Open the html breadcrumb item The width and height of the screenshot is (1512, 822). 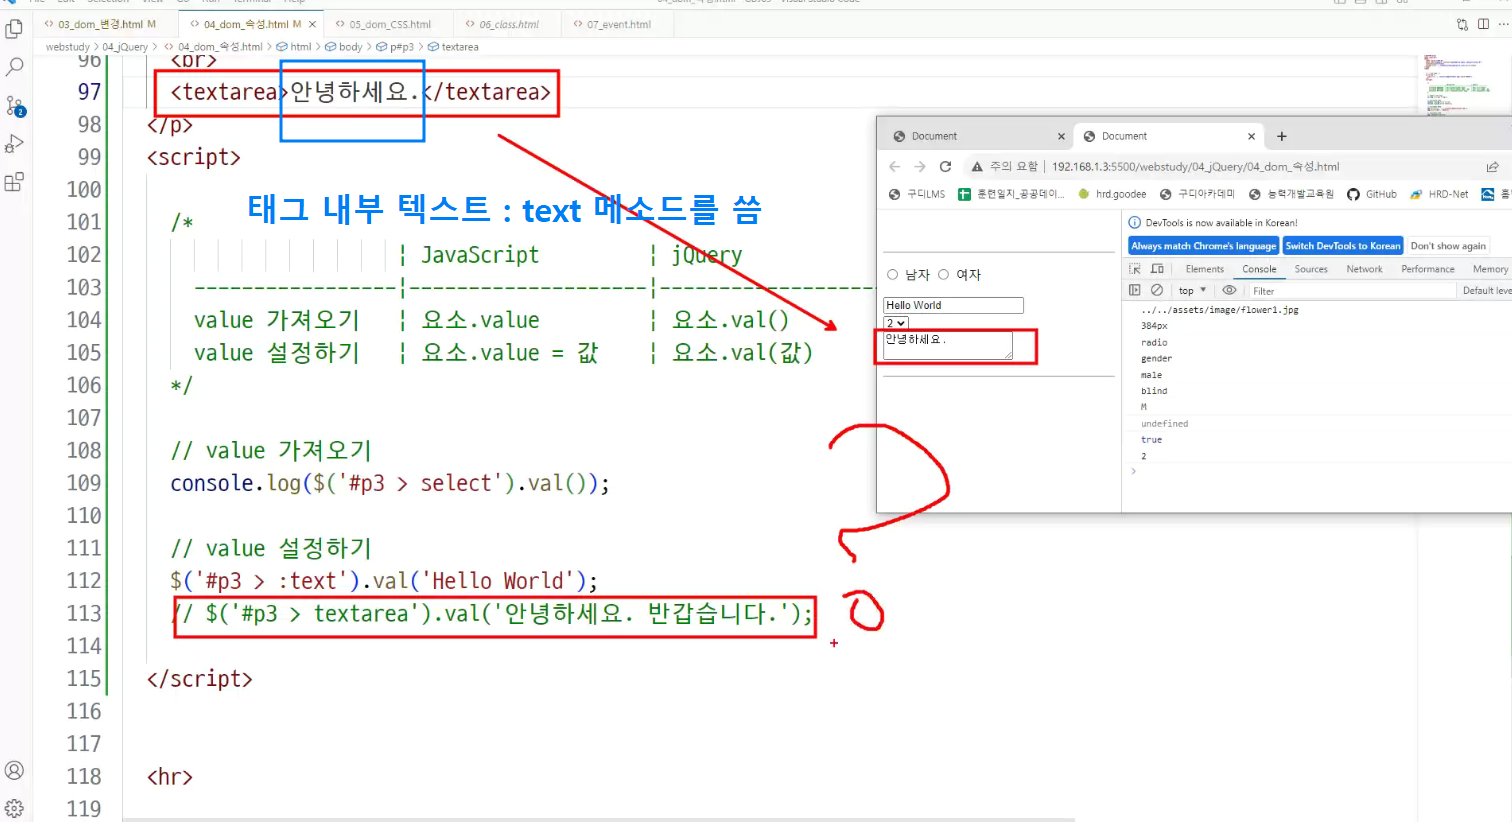point(294,47)
